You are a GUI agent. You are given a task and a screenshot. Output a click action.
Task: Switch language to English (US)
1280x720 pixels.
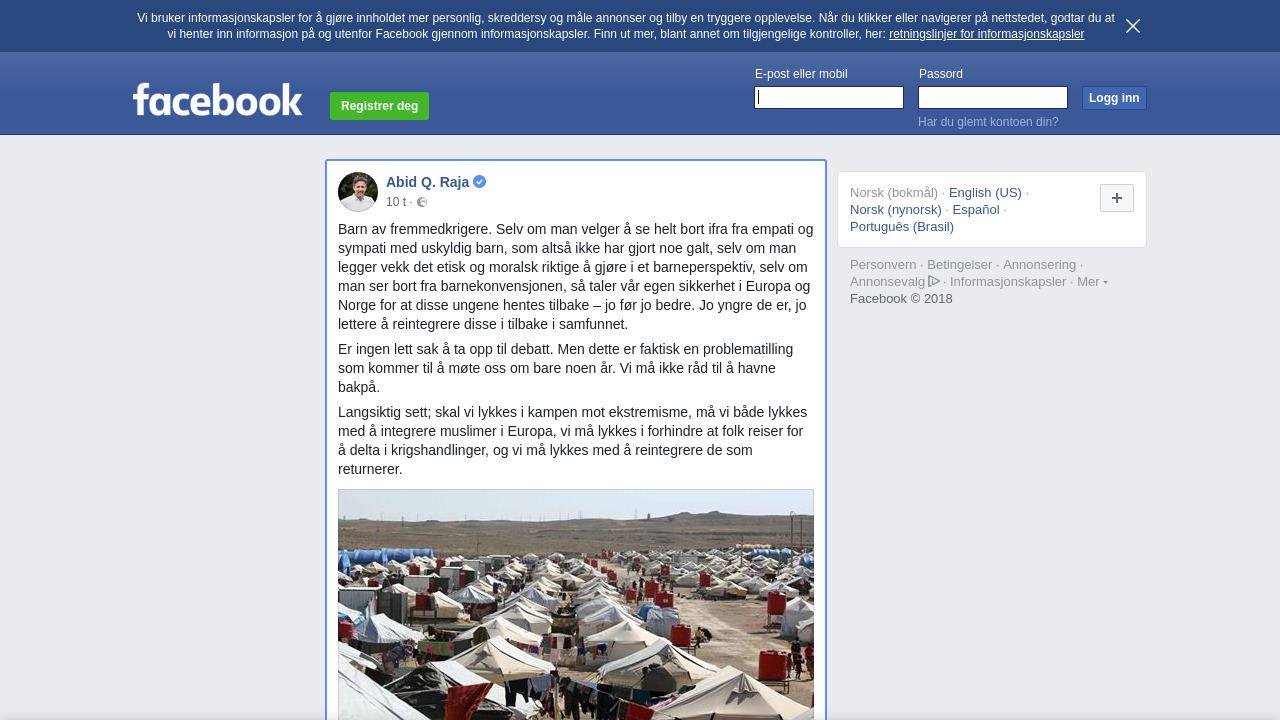985,193
